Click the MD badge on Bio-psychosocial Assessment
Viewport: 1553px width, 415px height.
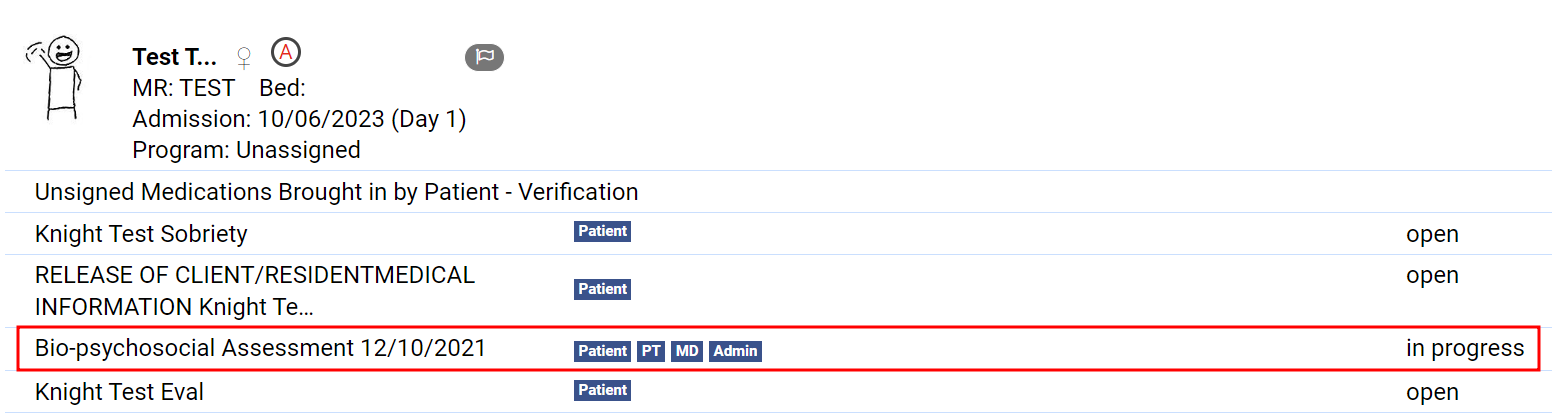(686, 351)
